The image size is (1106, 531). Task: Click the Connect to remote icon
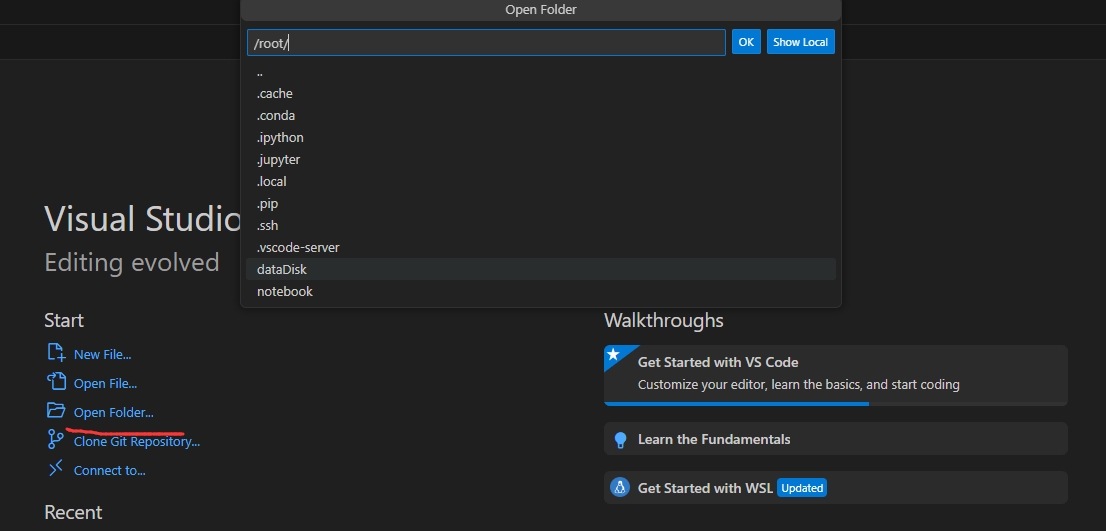tap(56, 469)
